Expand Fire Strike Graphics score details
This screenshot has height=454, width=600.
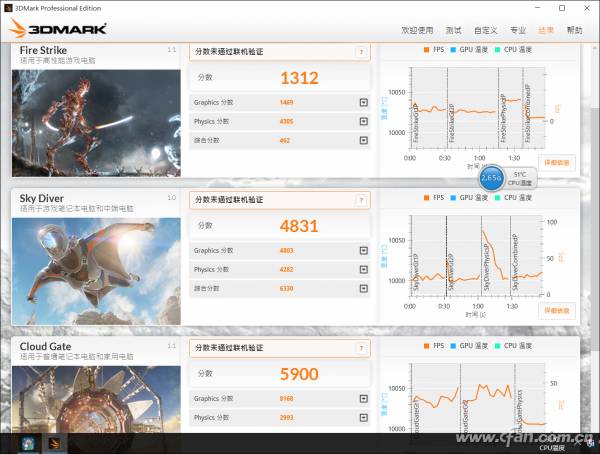pos(364,102)
